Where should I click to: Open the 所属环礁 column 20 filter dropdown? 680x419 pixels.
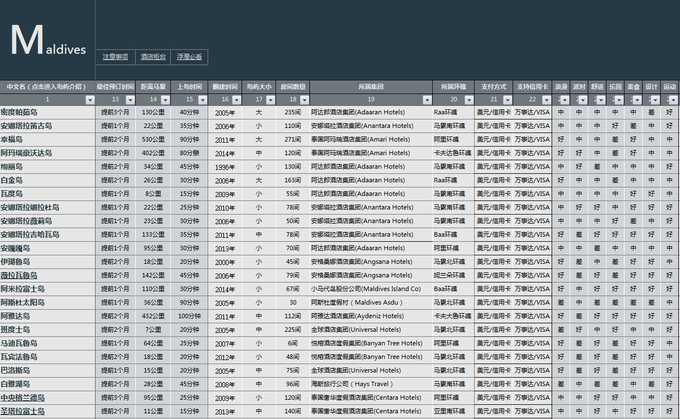point(469,100)
